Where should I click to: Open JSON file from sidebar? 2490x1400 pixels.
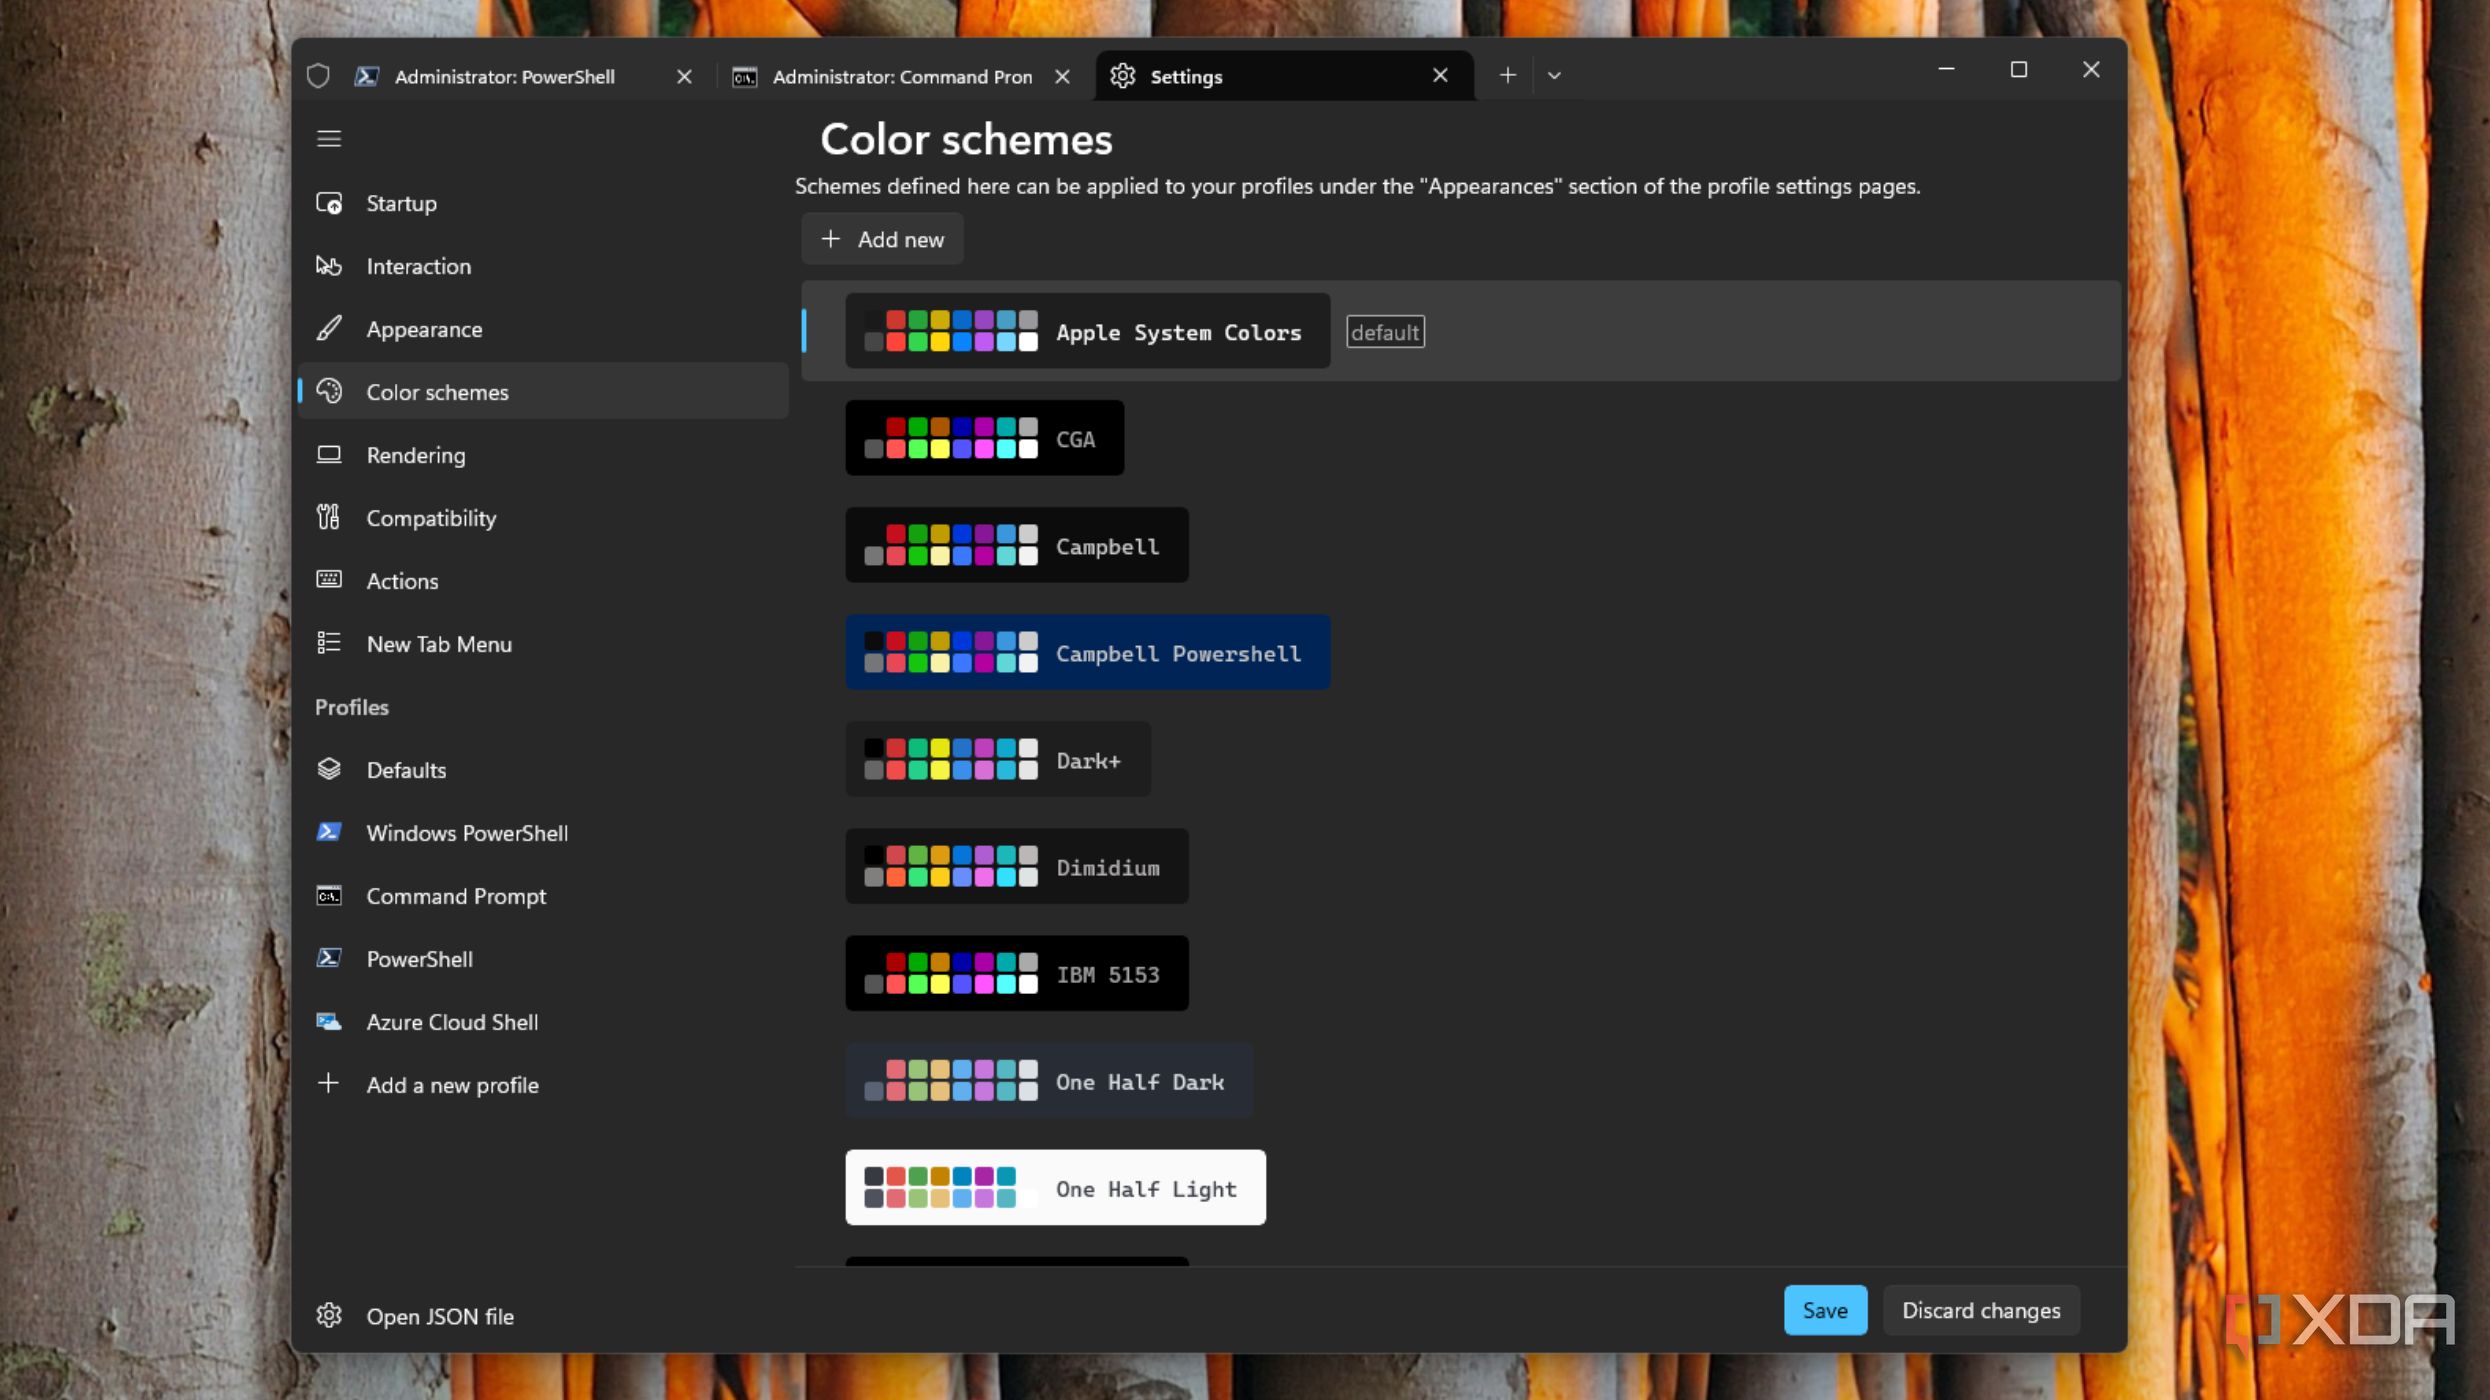[x=543, y=1316]
